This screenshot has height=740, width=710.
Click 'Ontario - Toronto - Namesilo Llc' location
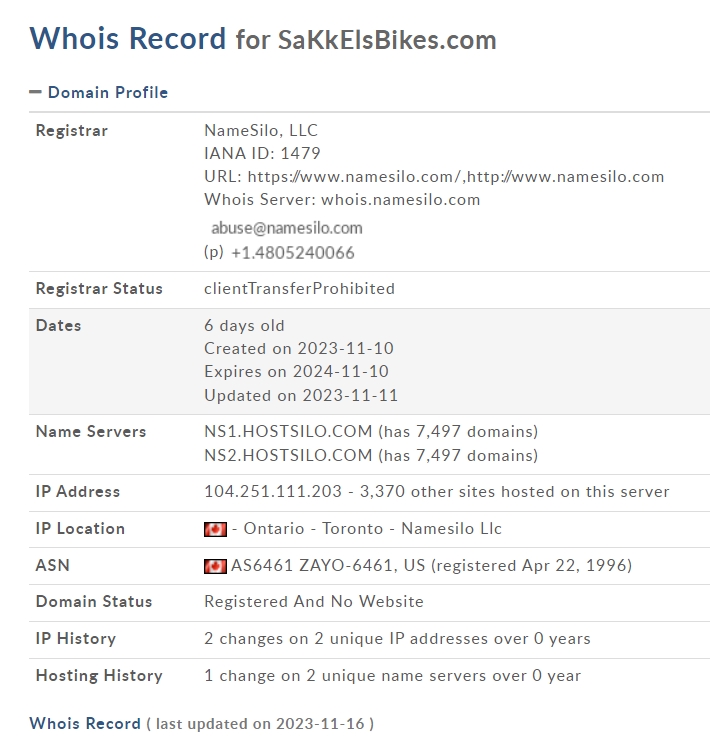click(372, 529)
